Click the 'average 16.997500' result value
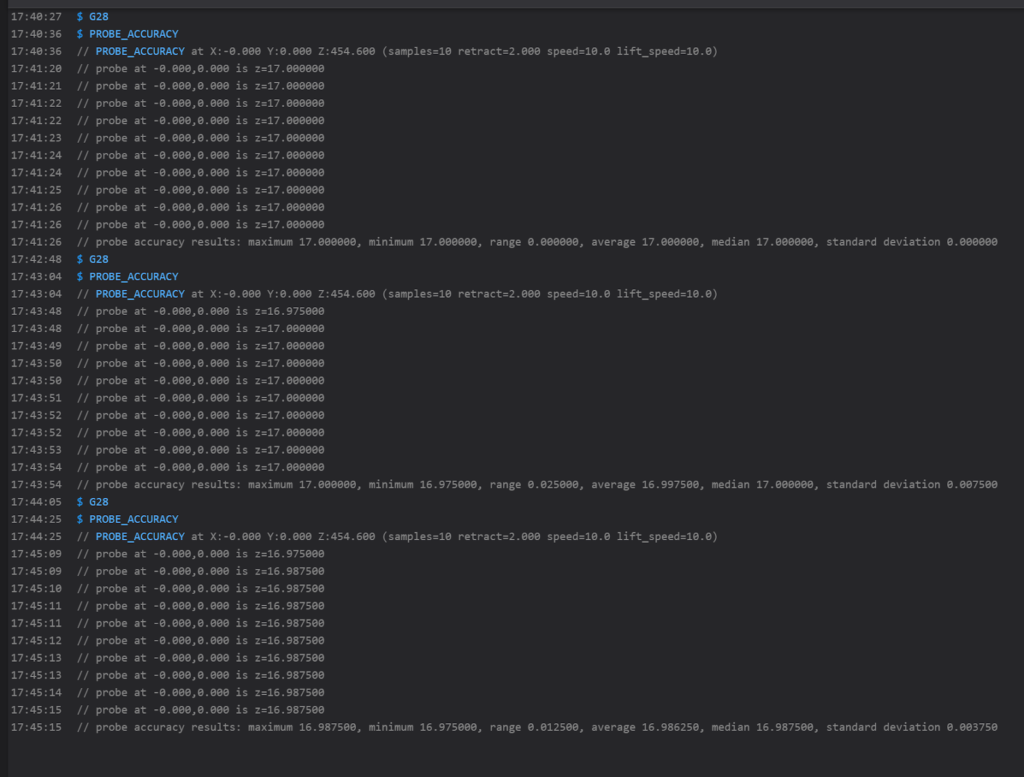Screen dimensions: 1024x777 click(x=645, y=485)
